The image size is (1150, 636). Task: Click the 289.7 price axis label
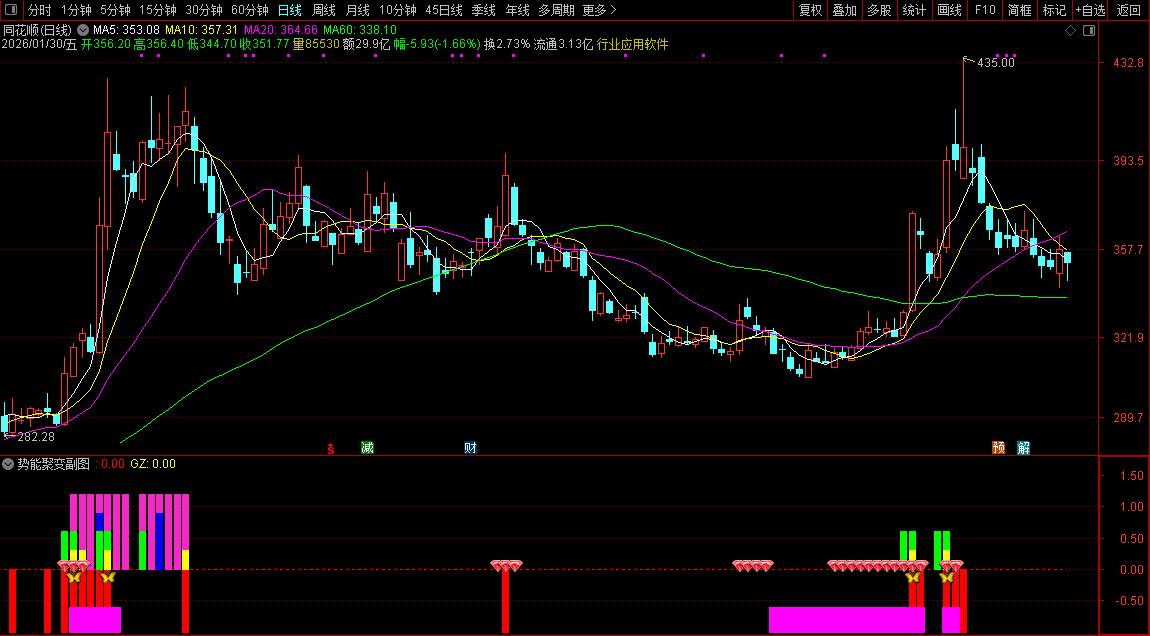tap(1128, 418)
